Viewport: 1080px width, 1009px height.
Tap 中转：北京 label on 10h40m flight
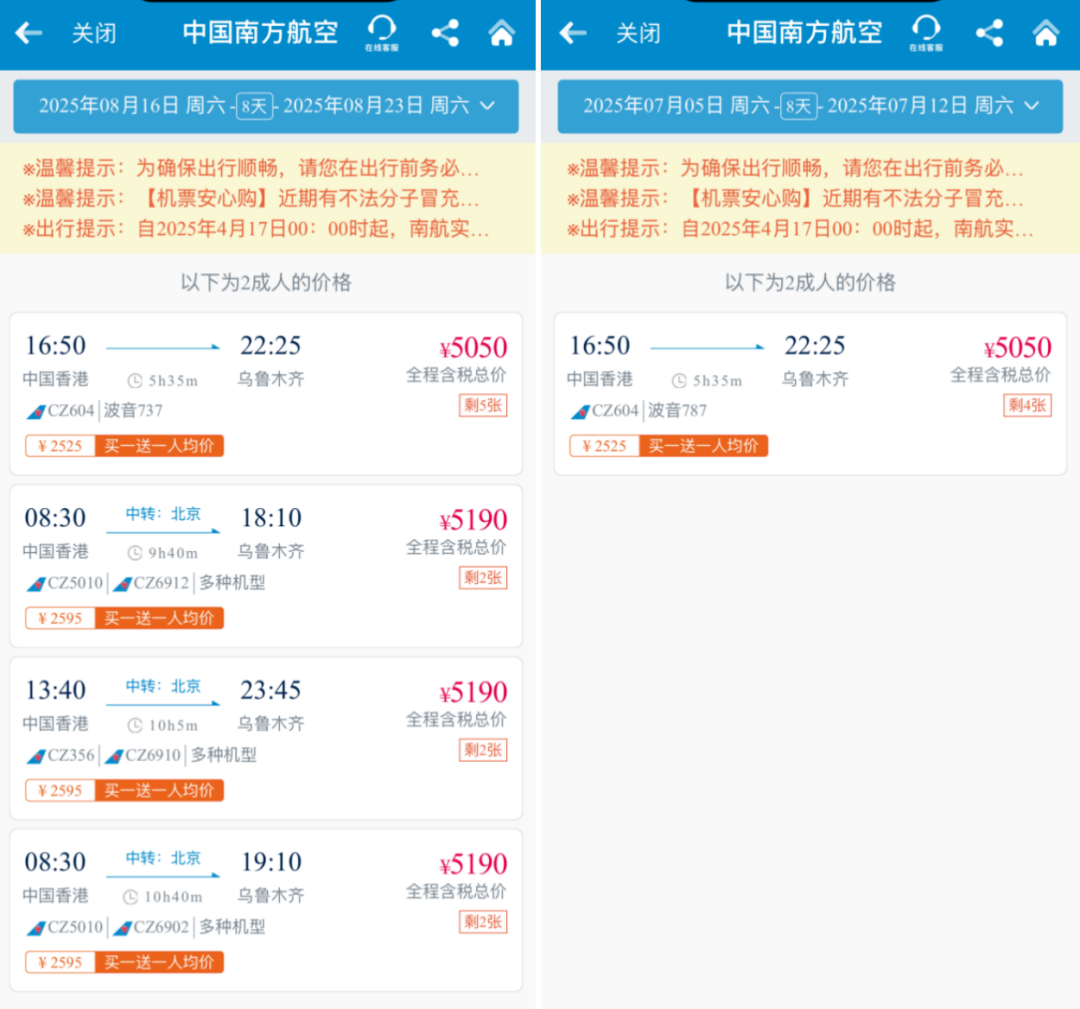click(163, 858)
